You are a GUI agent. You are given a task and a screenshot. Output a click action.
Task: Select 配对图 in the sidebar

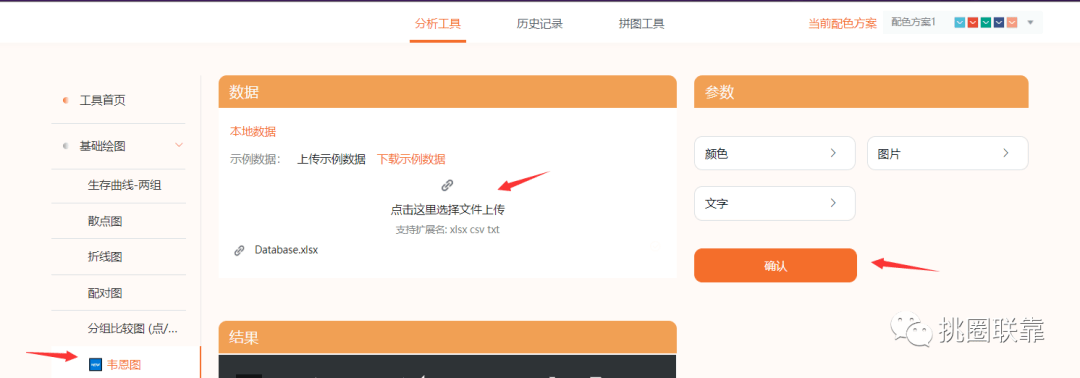coord(105,293)
